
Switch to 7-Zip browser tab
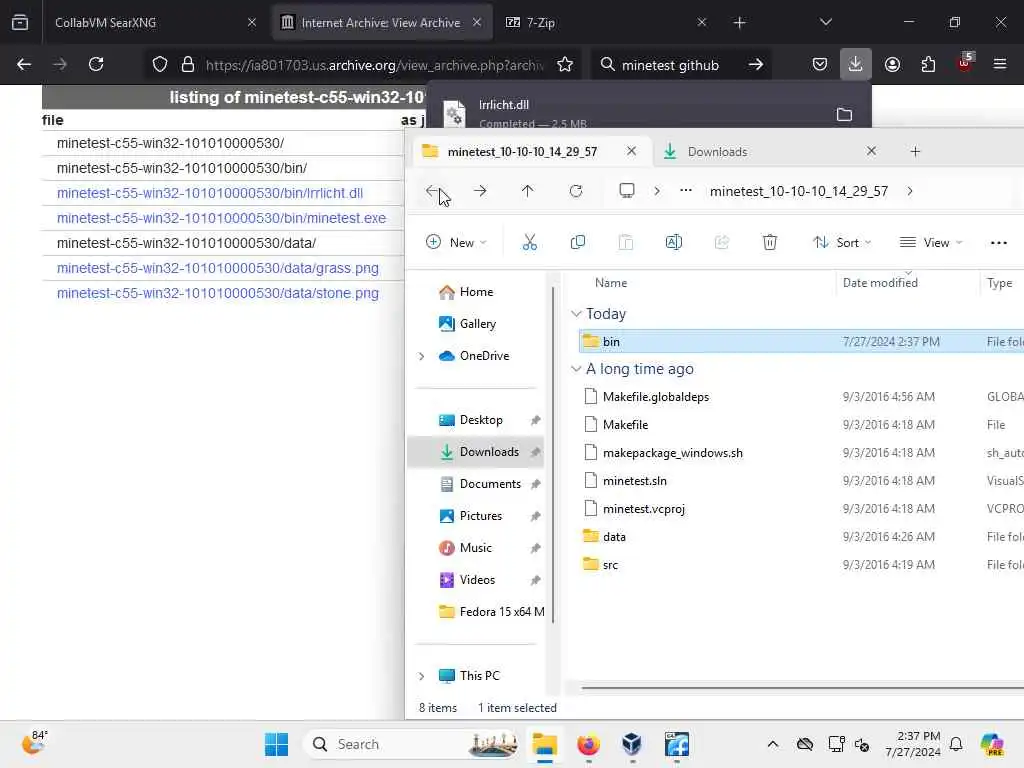605,22
